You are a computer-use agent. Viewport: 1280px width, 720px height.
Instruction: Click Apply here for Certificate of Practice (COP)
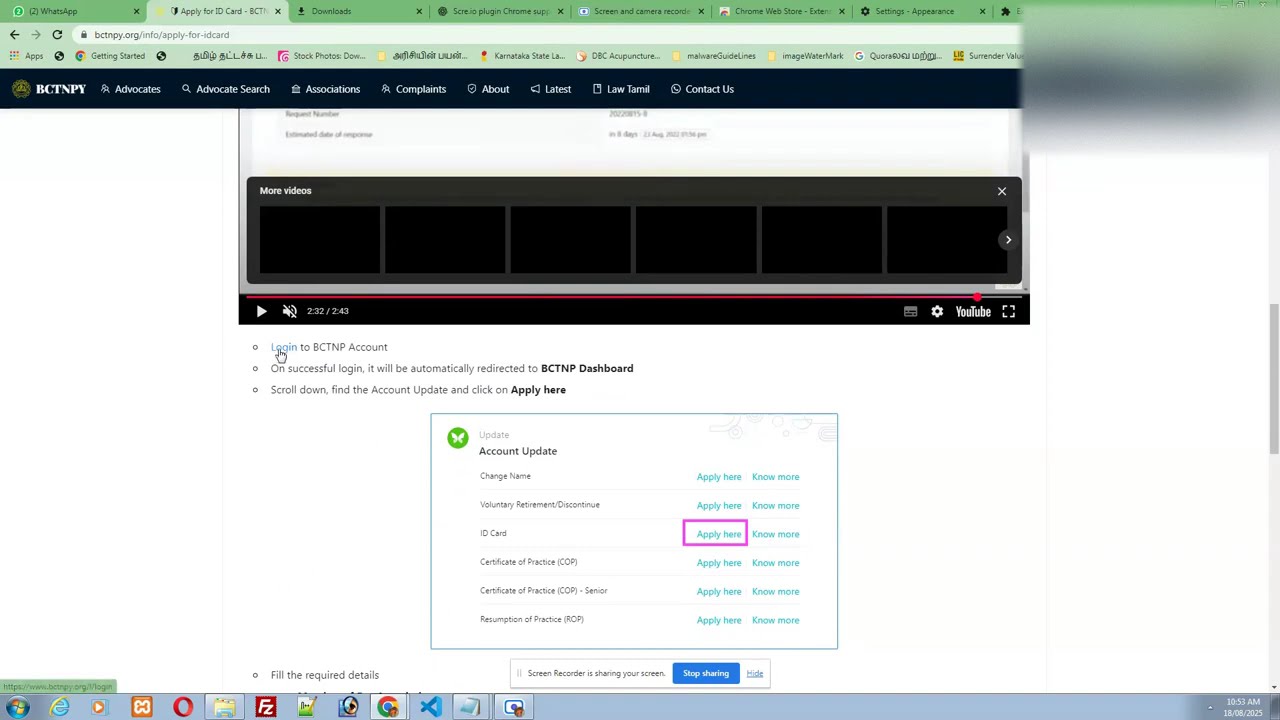[719, 563]
